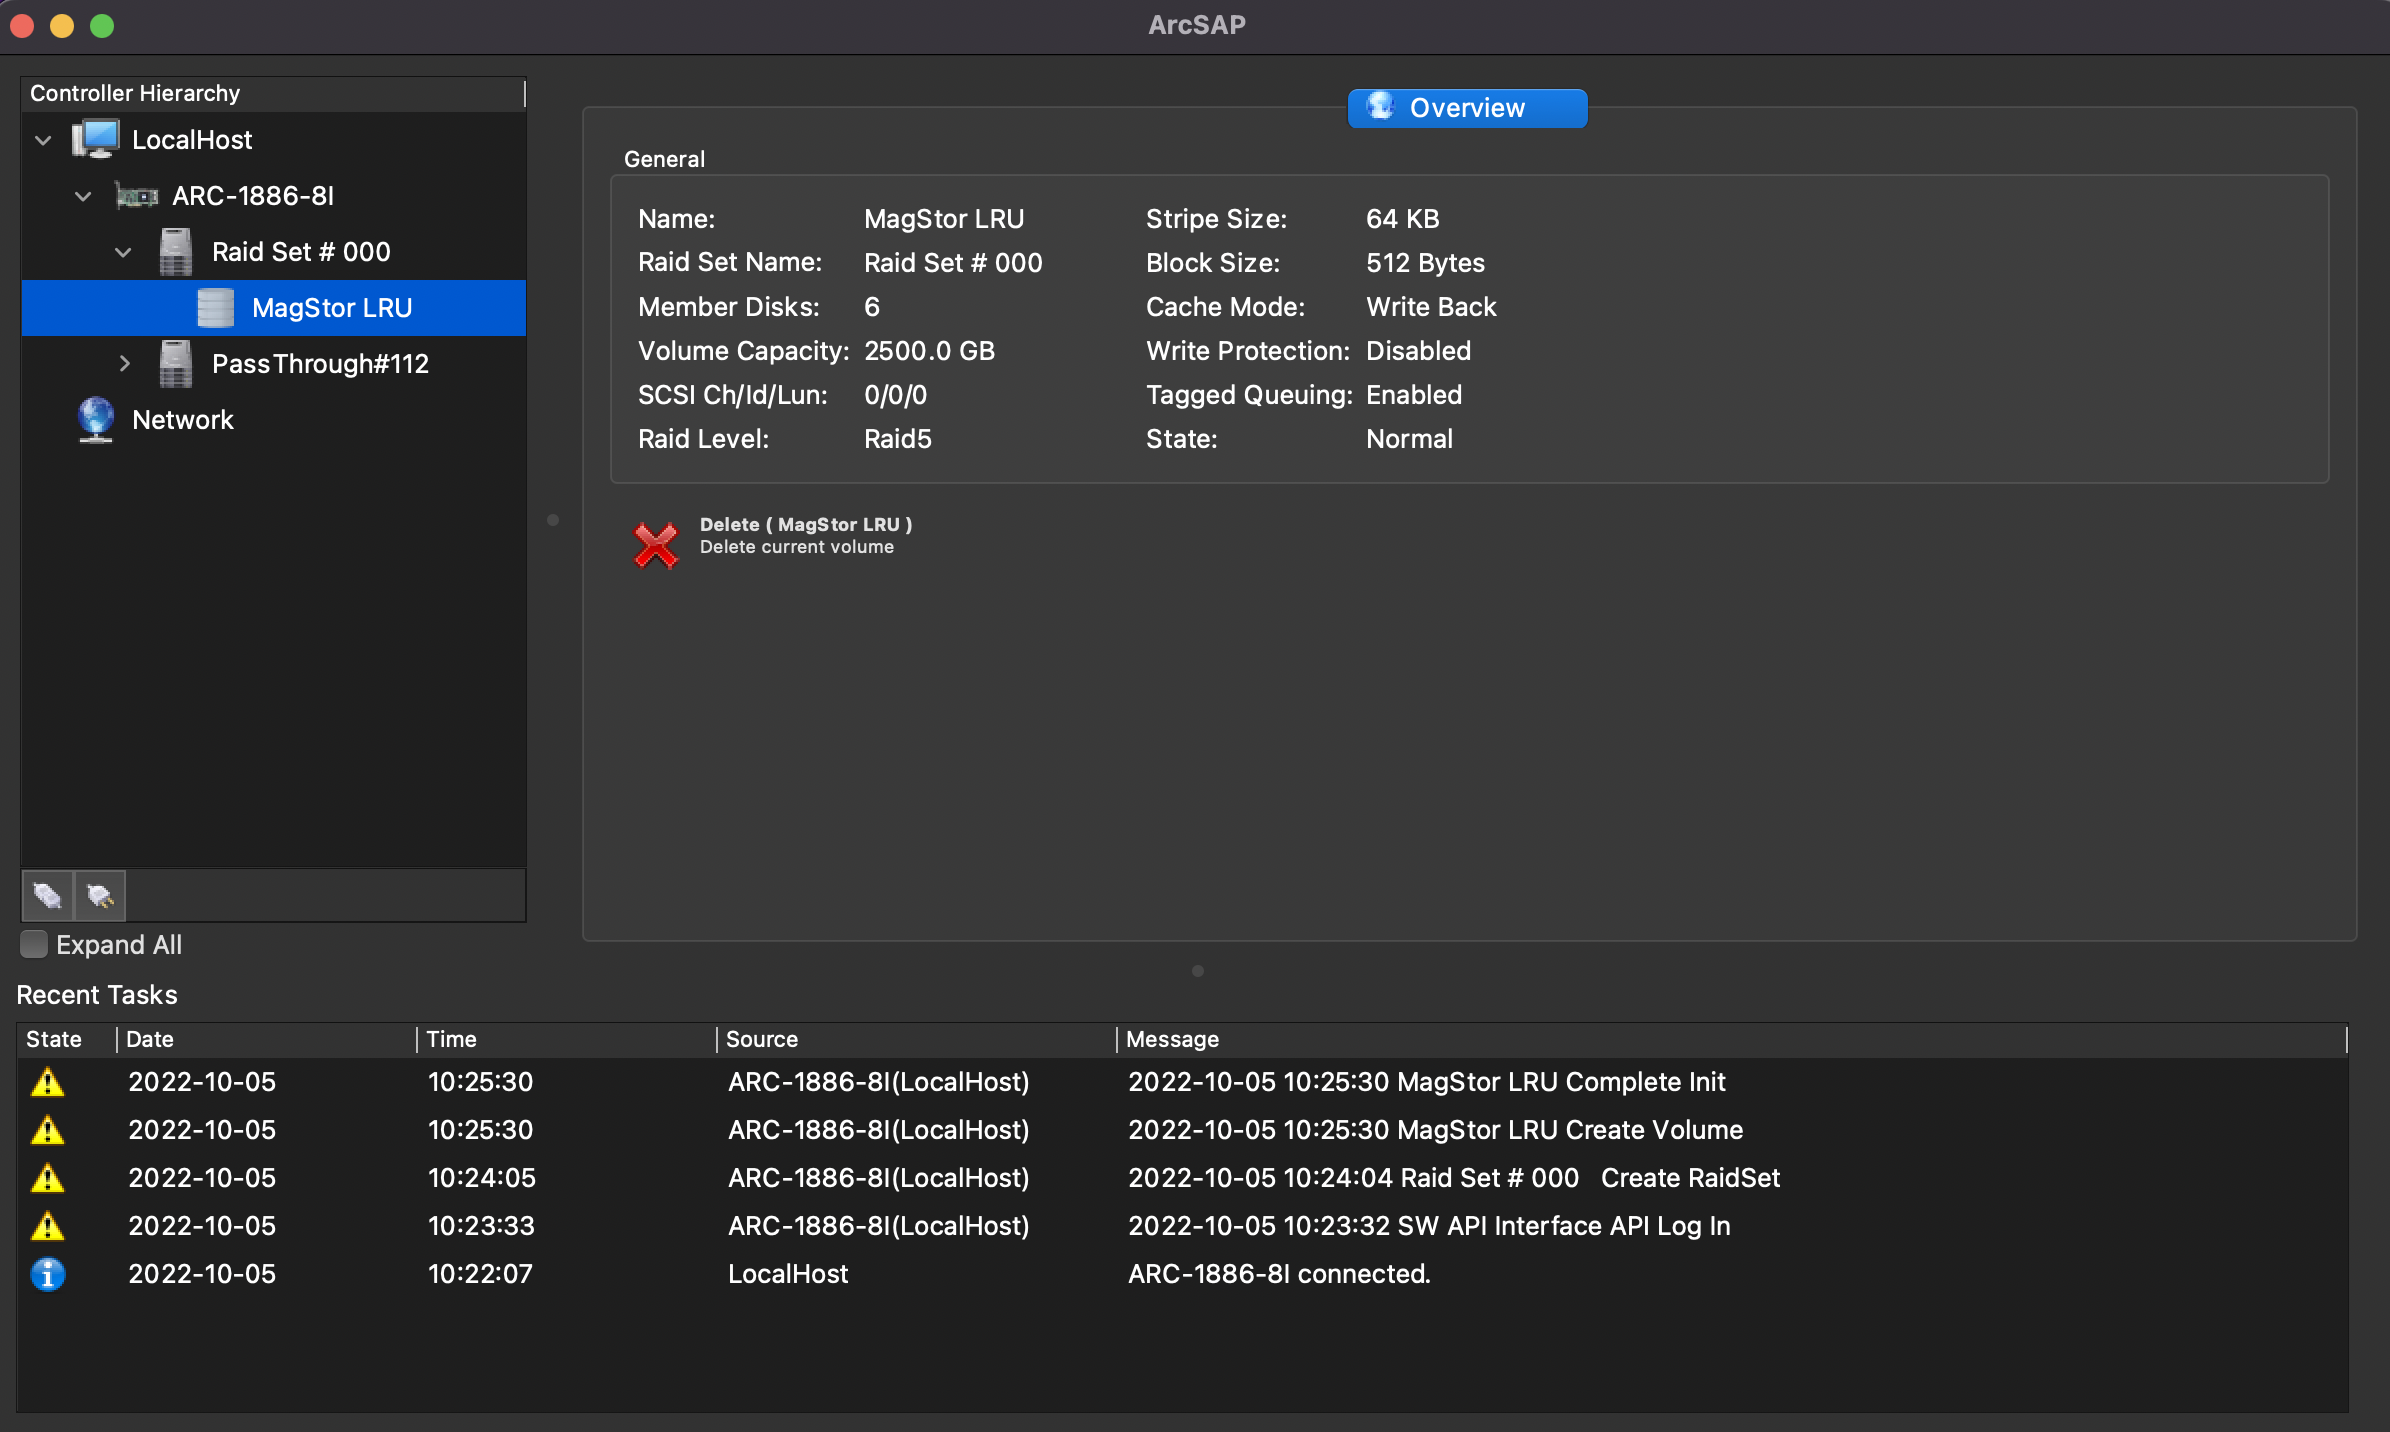Open the Overview tab

[x=1466, y=108]
